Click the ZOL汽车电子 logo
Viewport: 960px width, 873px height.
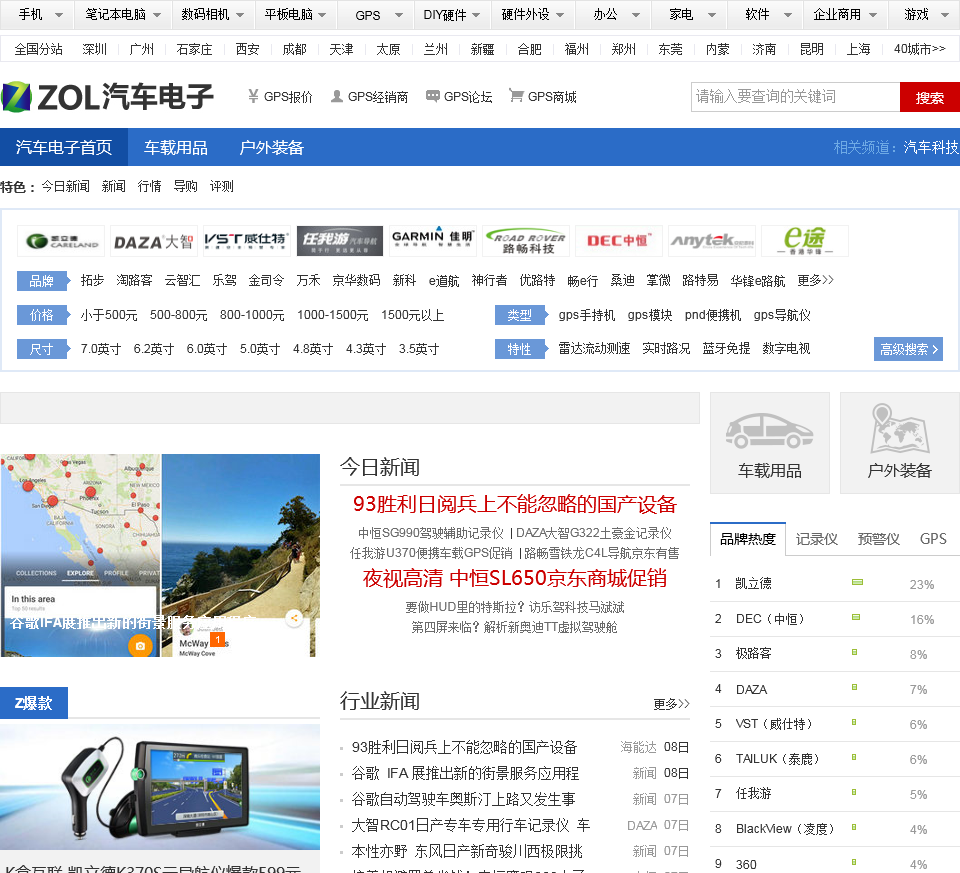click(x=108, y=97)
